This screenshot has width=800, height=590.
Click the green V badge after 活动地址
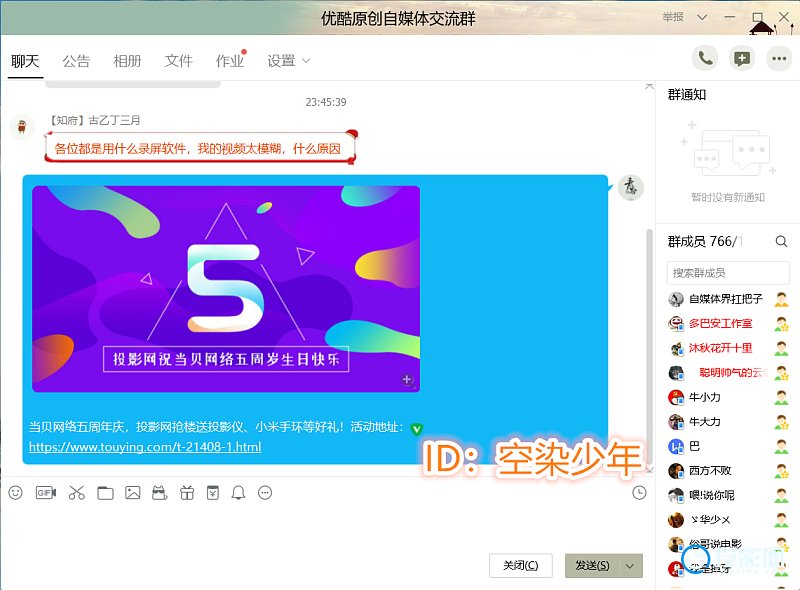point(416,429)
